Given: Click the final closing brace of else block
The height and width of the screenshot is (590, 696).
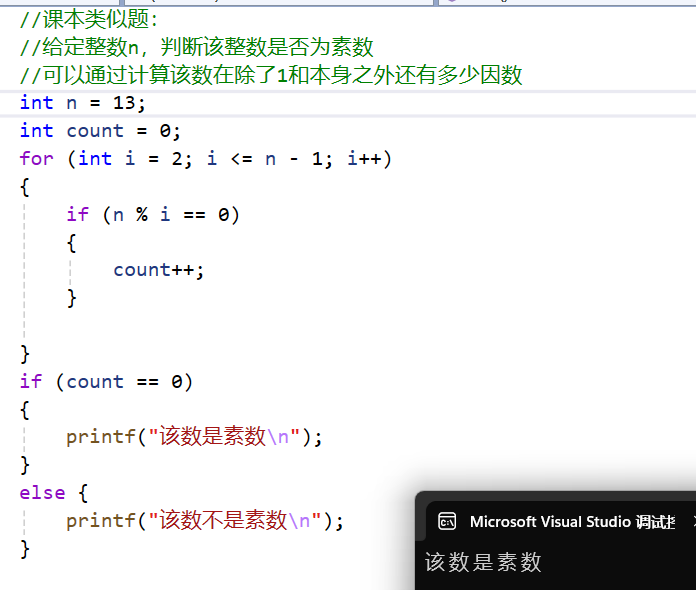Looking at the screenshot, I should [x=25, y=550].
